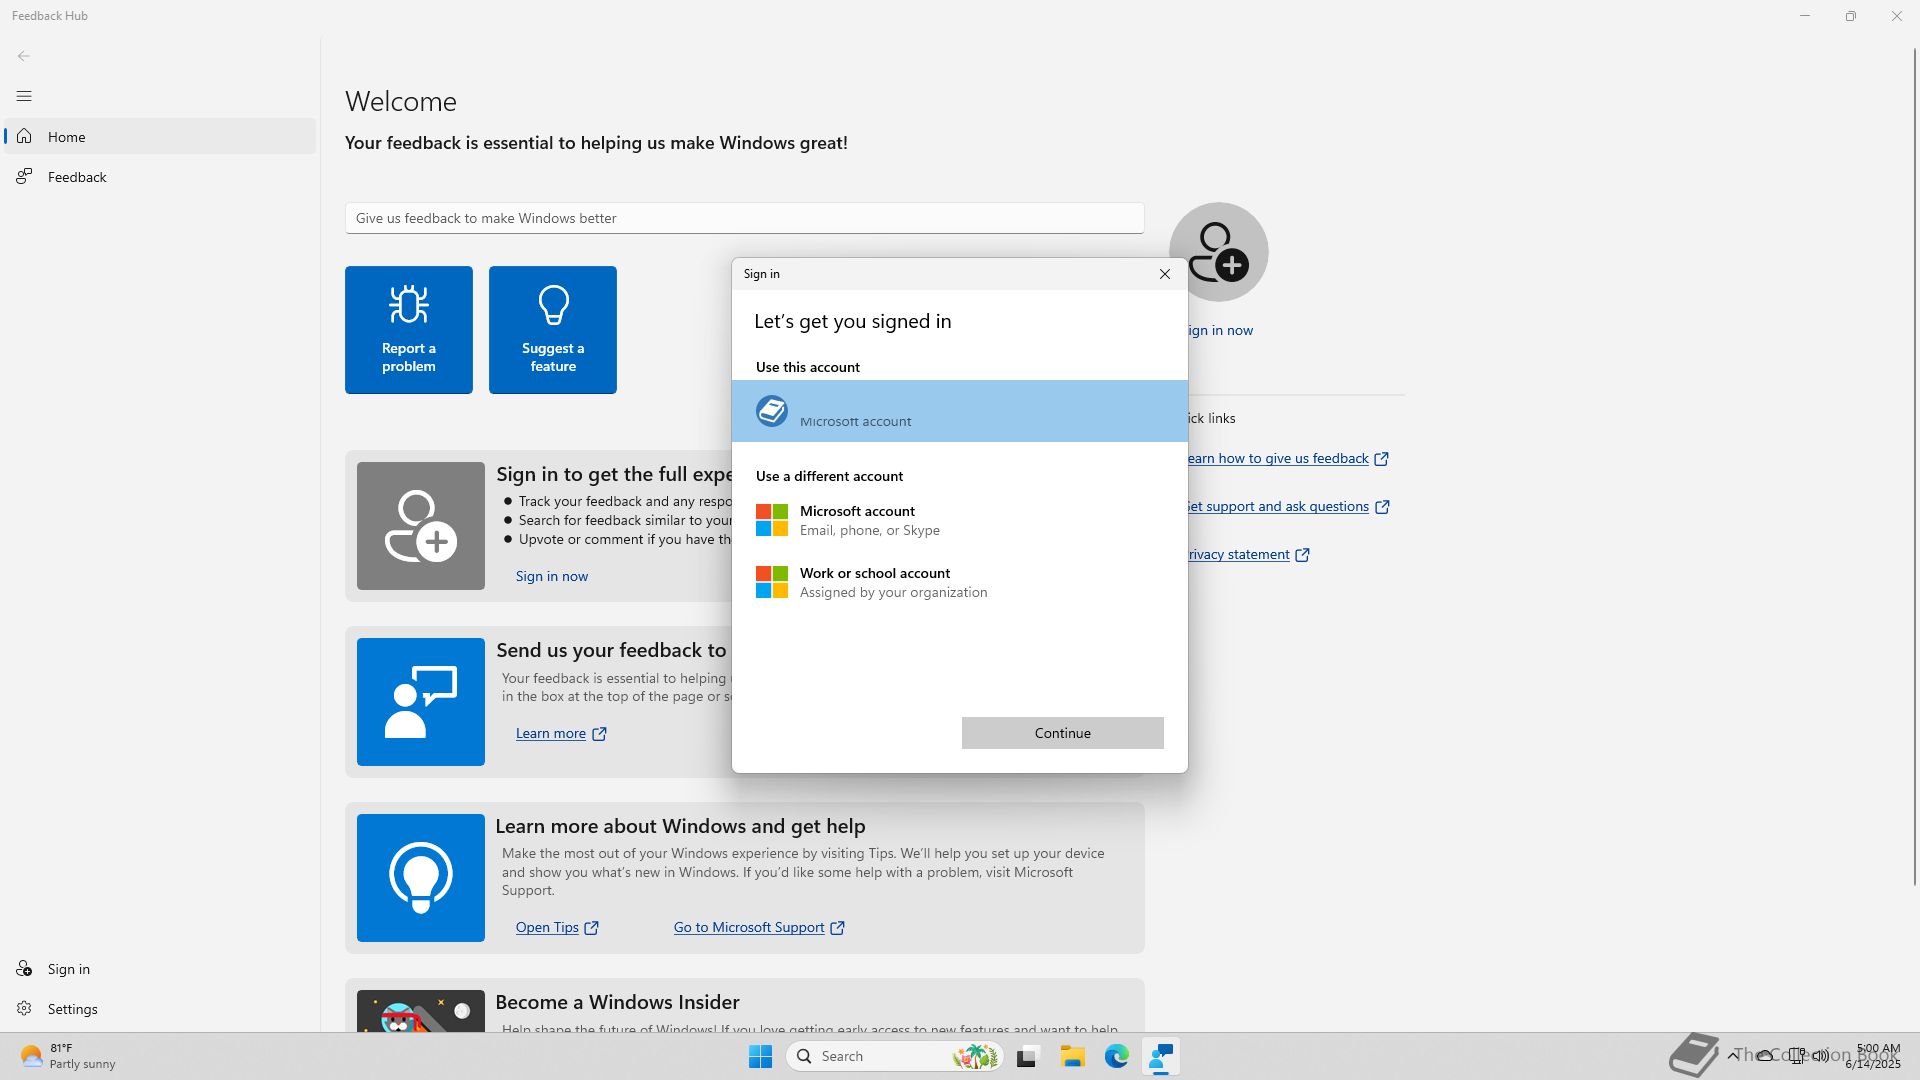
Task: Choose Microsoft account email, phone, or Skype
Action: pos(868,520)
